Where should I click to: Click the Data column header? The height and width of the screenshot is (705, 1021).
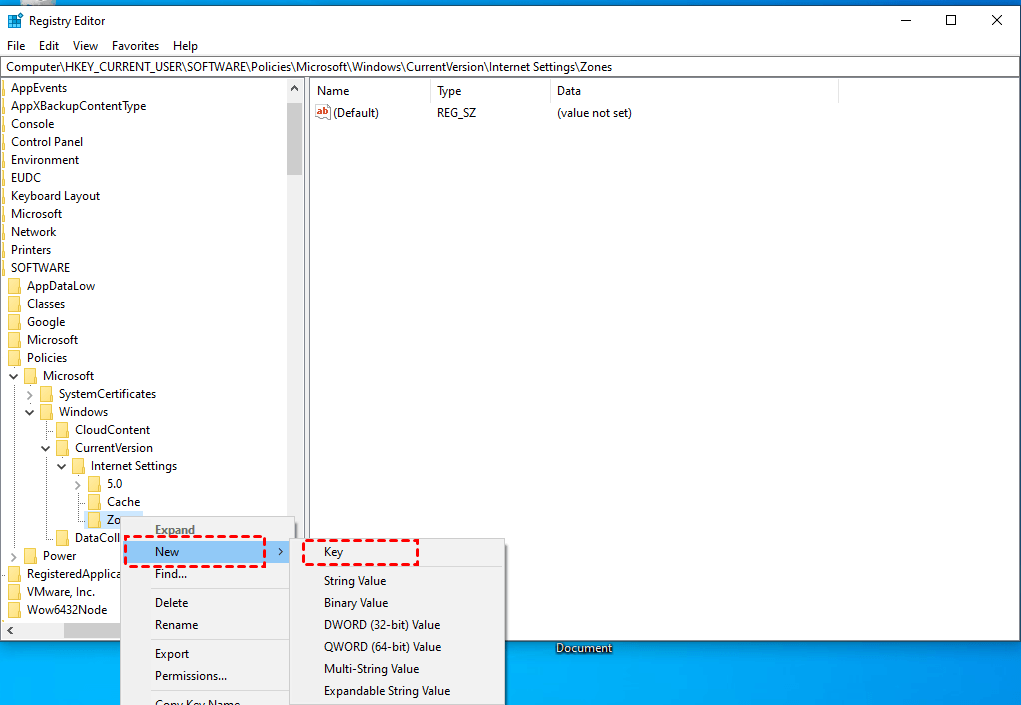[x=695, y=91]
